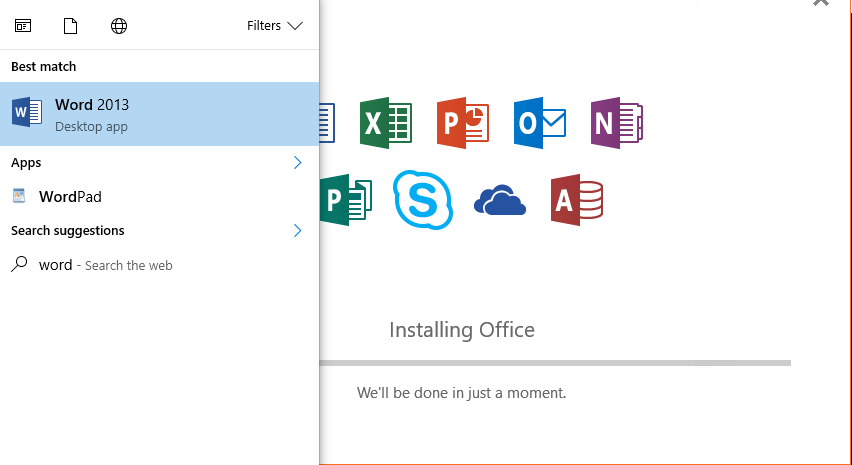Image resolution: width=852 pixels, height=465 pixels.
Task: Select the Documents filter icon
Action: pos(71,26)
